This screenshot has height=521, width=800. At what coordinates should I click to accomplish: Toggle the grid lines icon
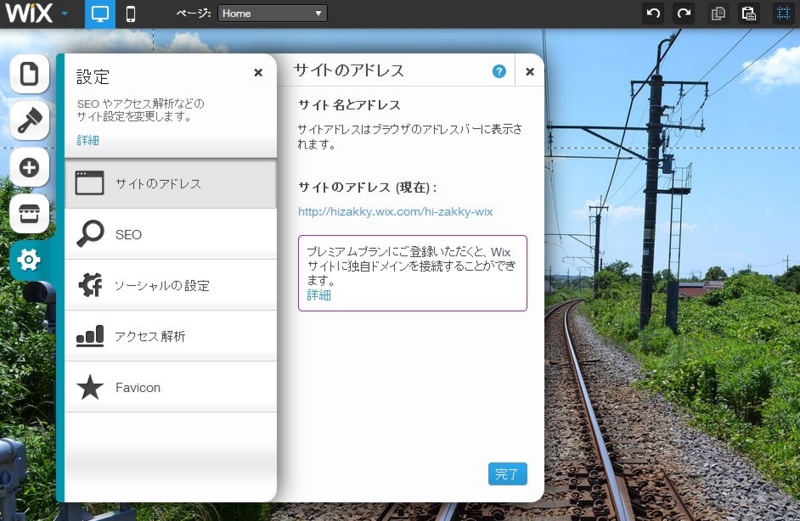coord(783,14)
